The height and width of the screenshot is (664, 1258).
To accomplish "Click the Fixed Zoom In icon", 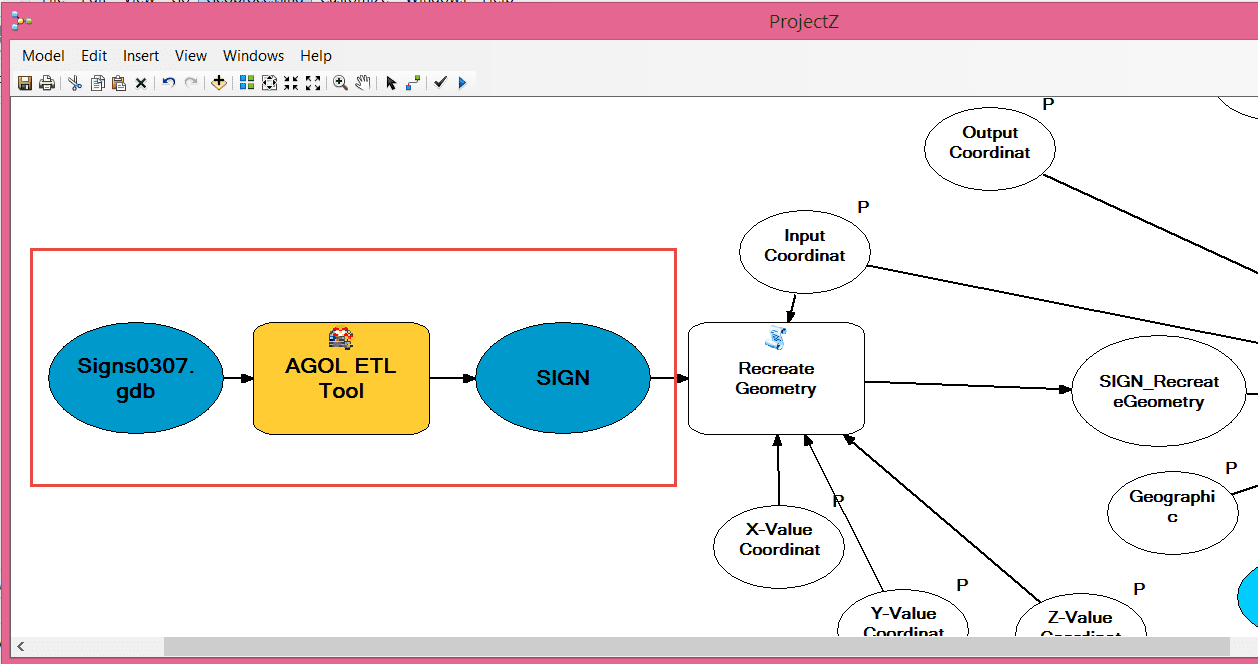I will (x=291, y=83).
